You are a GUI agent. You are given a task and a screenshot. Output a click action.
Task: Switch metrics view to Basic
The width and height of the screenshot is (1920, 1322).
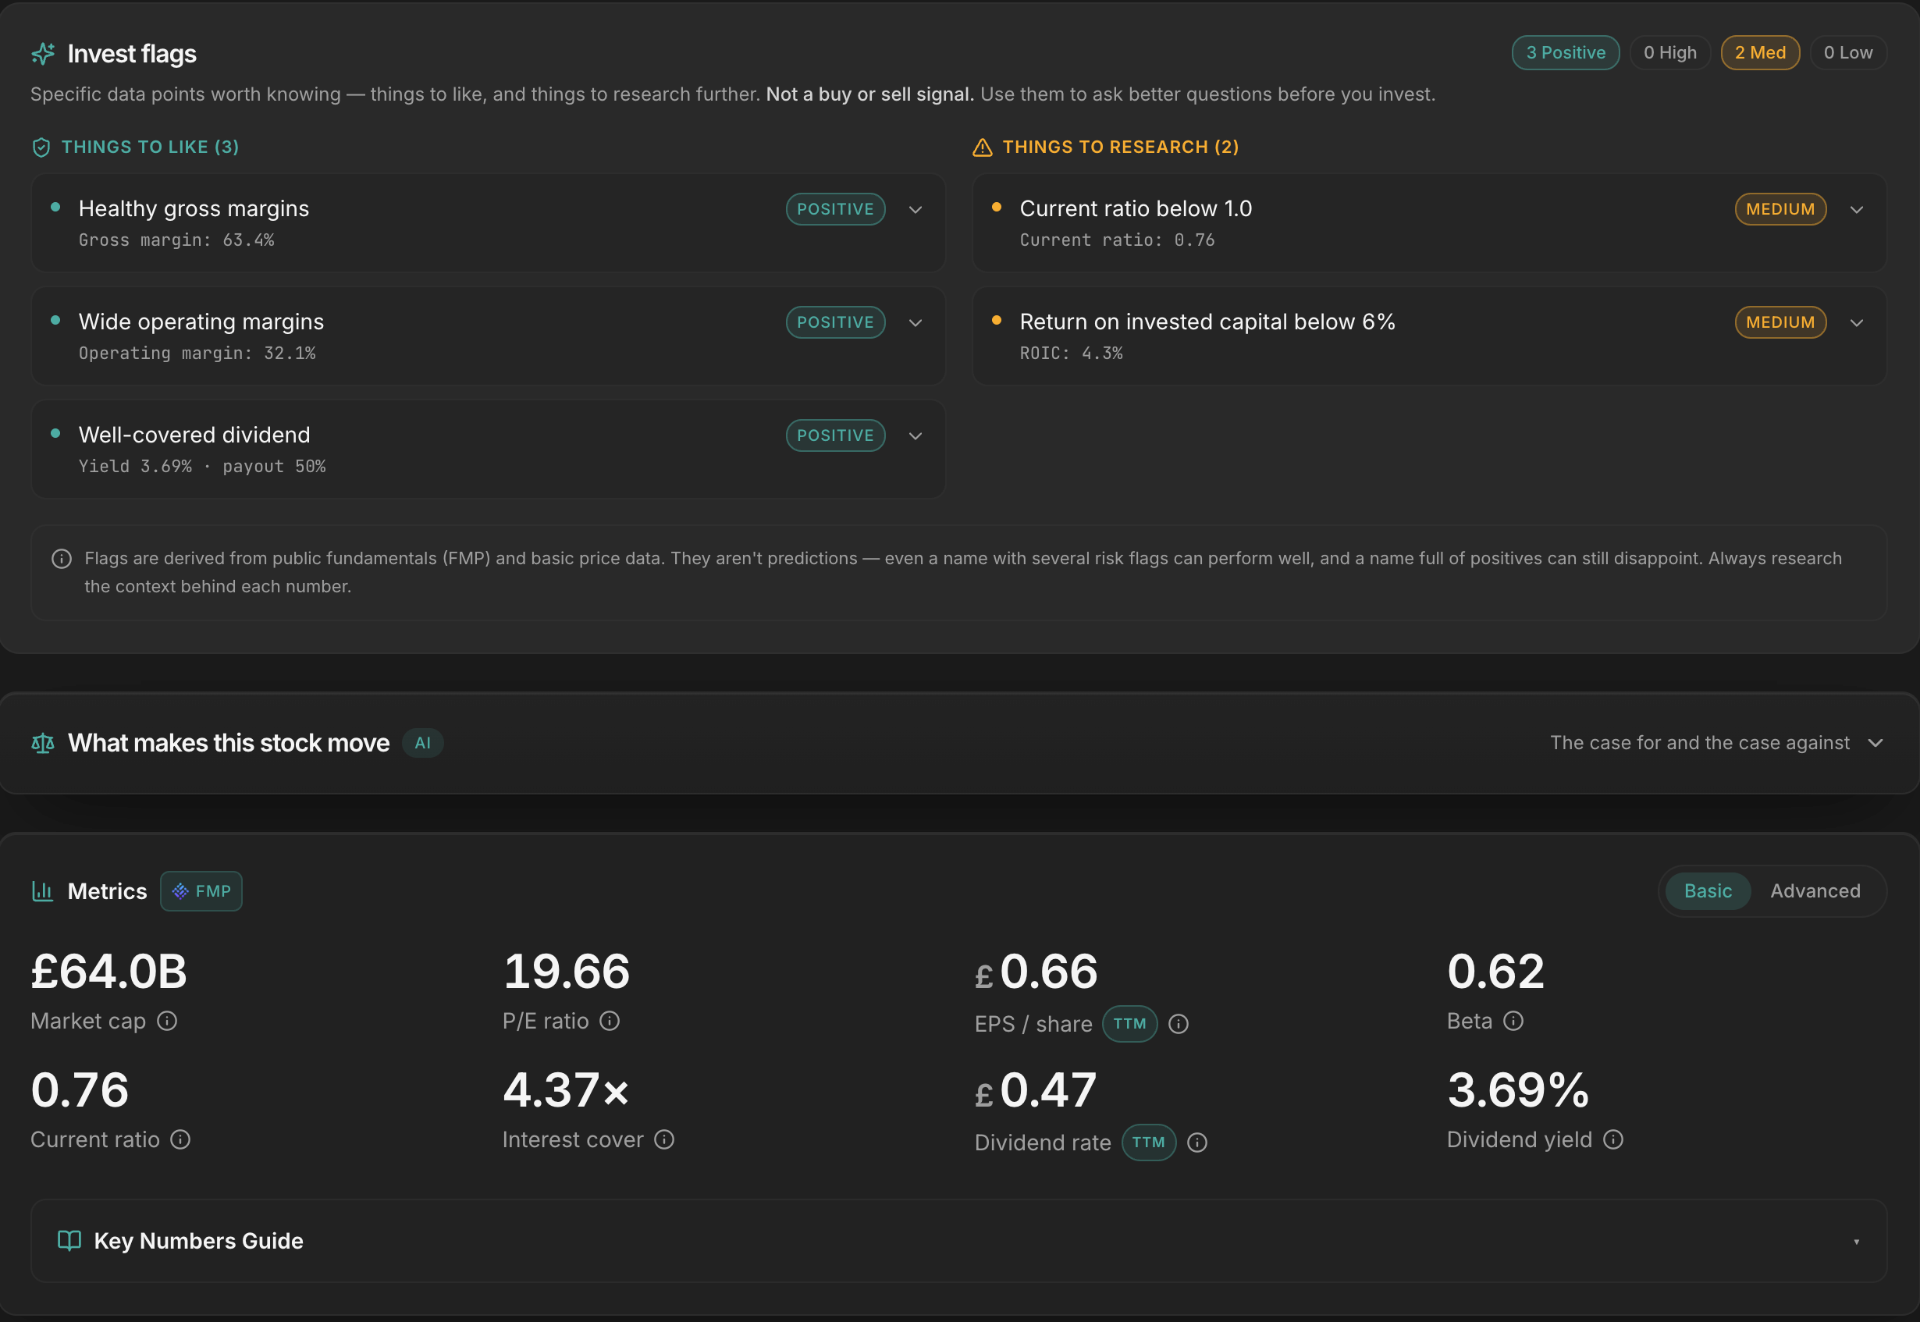point(1707,891)
